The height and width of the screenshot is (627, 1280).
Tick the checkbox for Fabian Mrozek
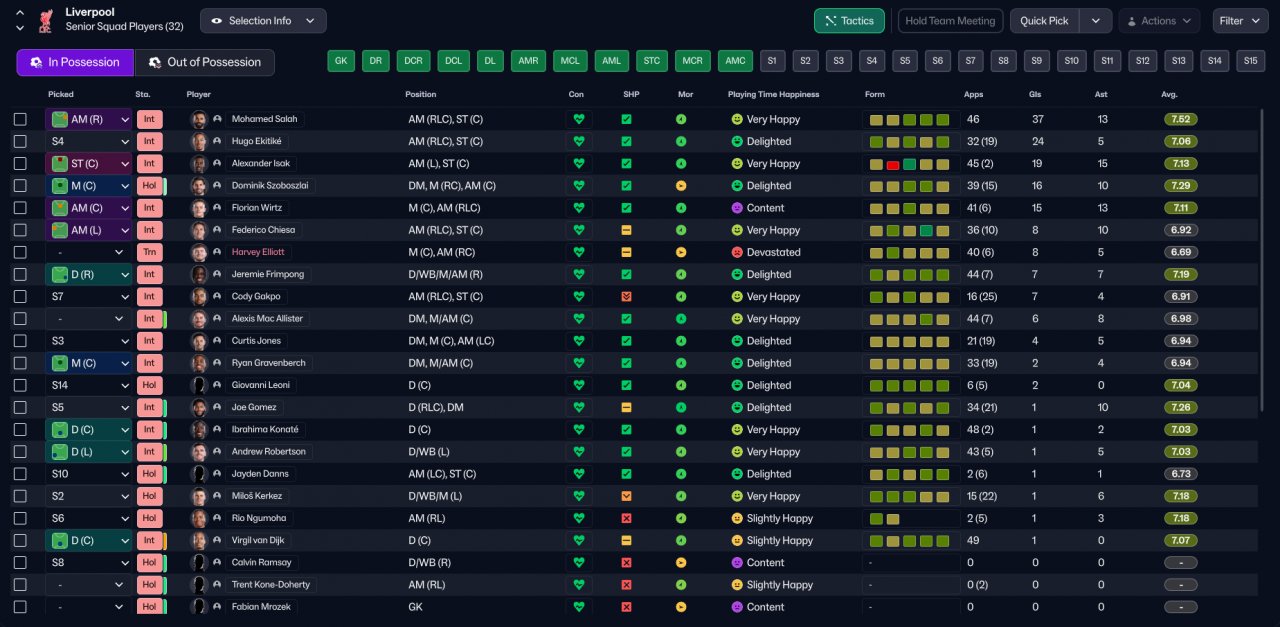click(x=20, y=607)
